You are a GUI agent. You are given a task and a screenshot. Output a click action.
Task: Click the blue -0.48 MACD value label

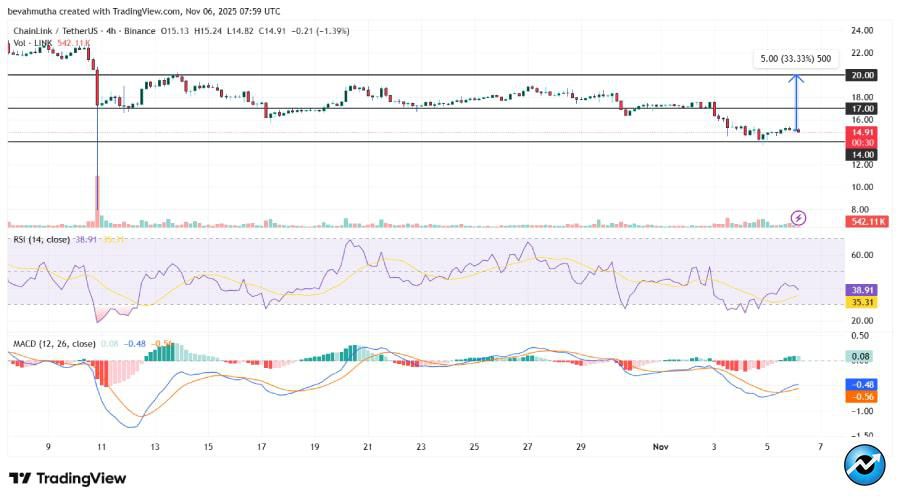click(861, 384)
